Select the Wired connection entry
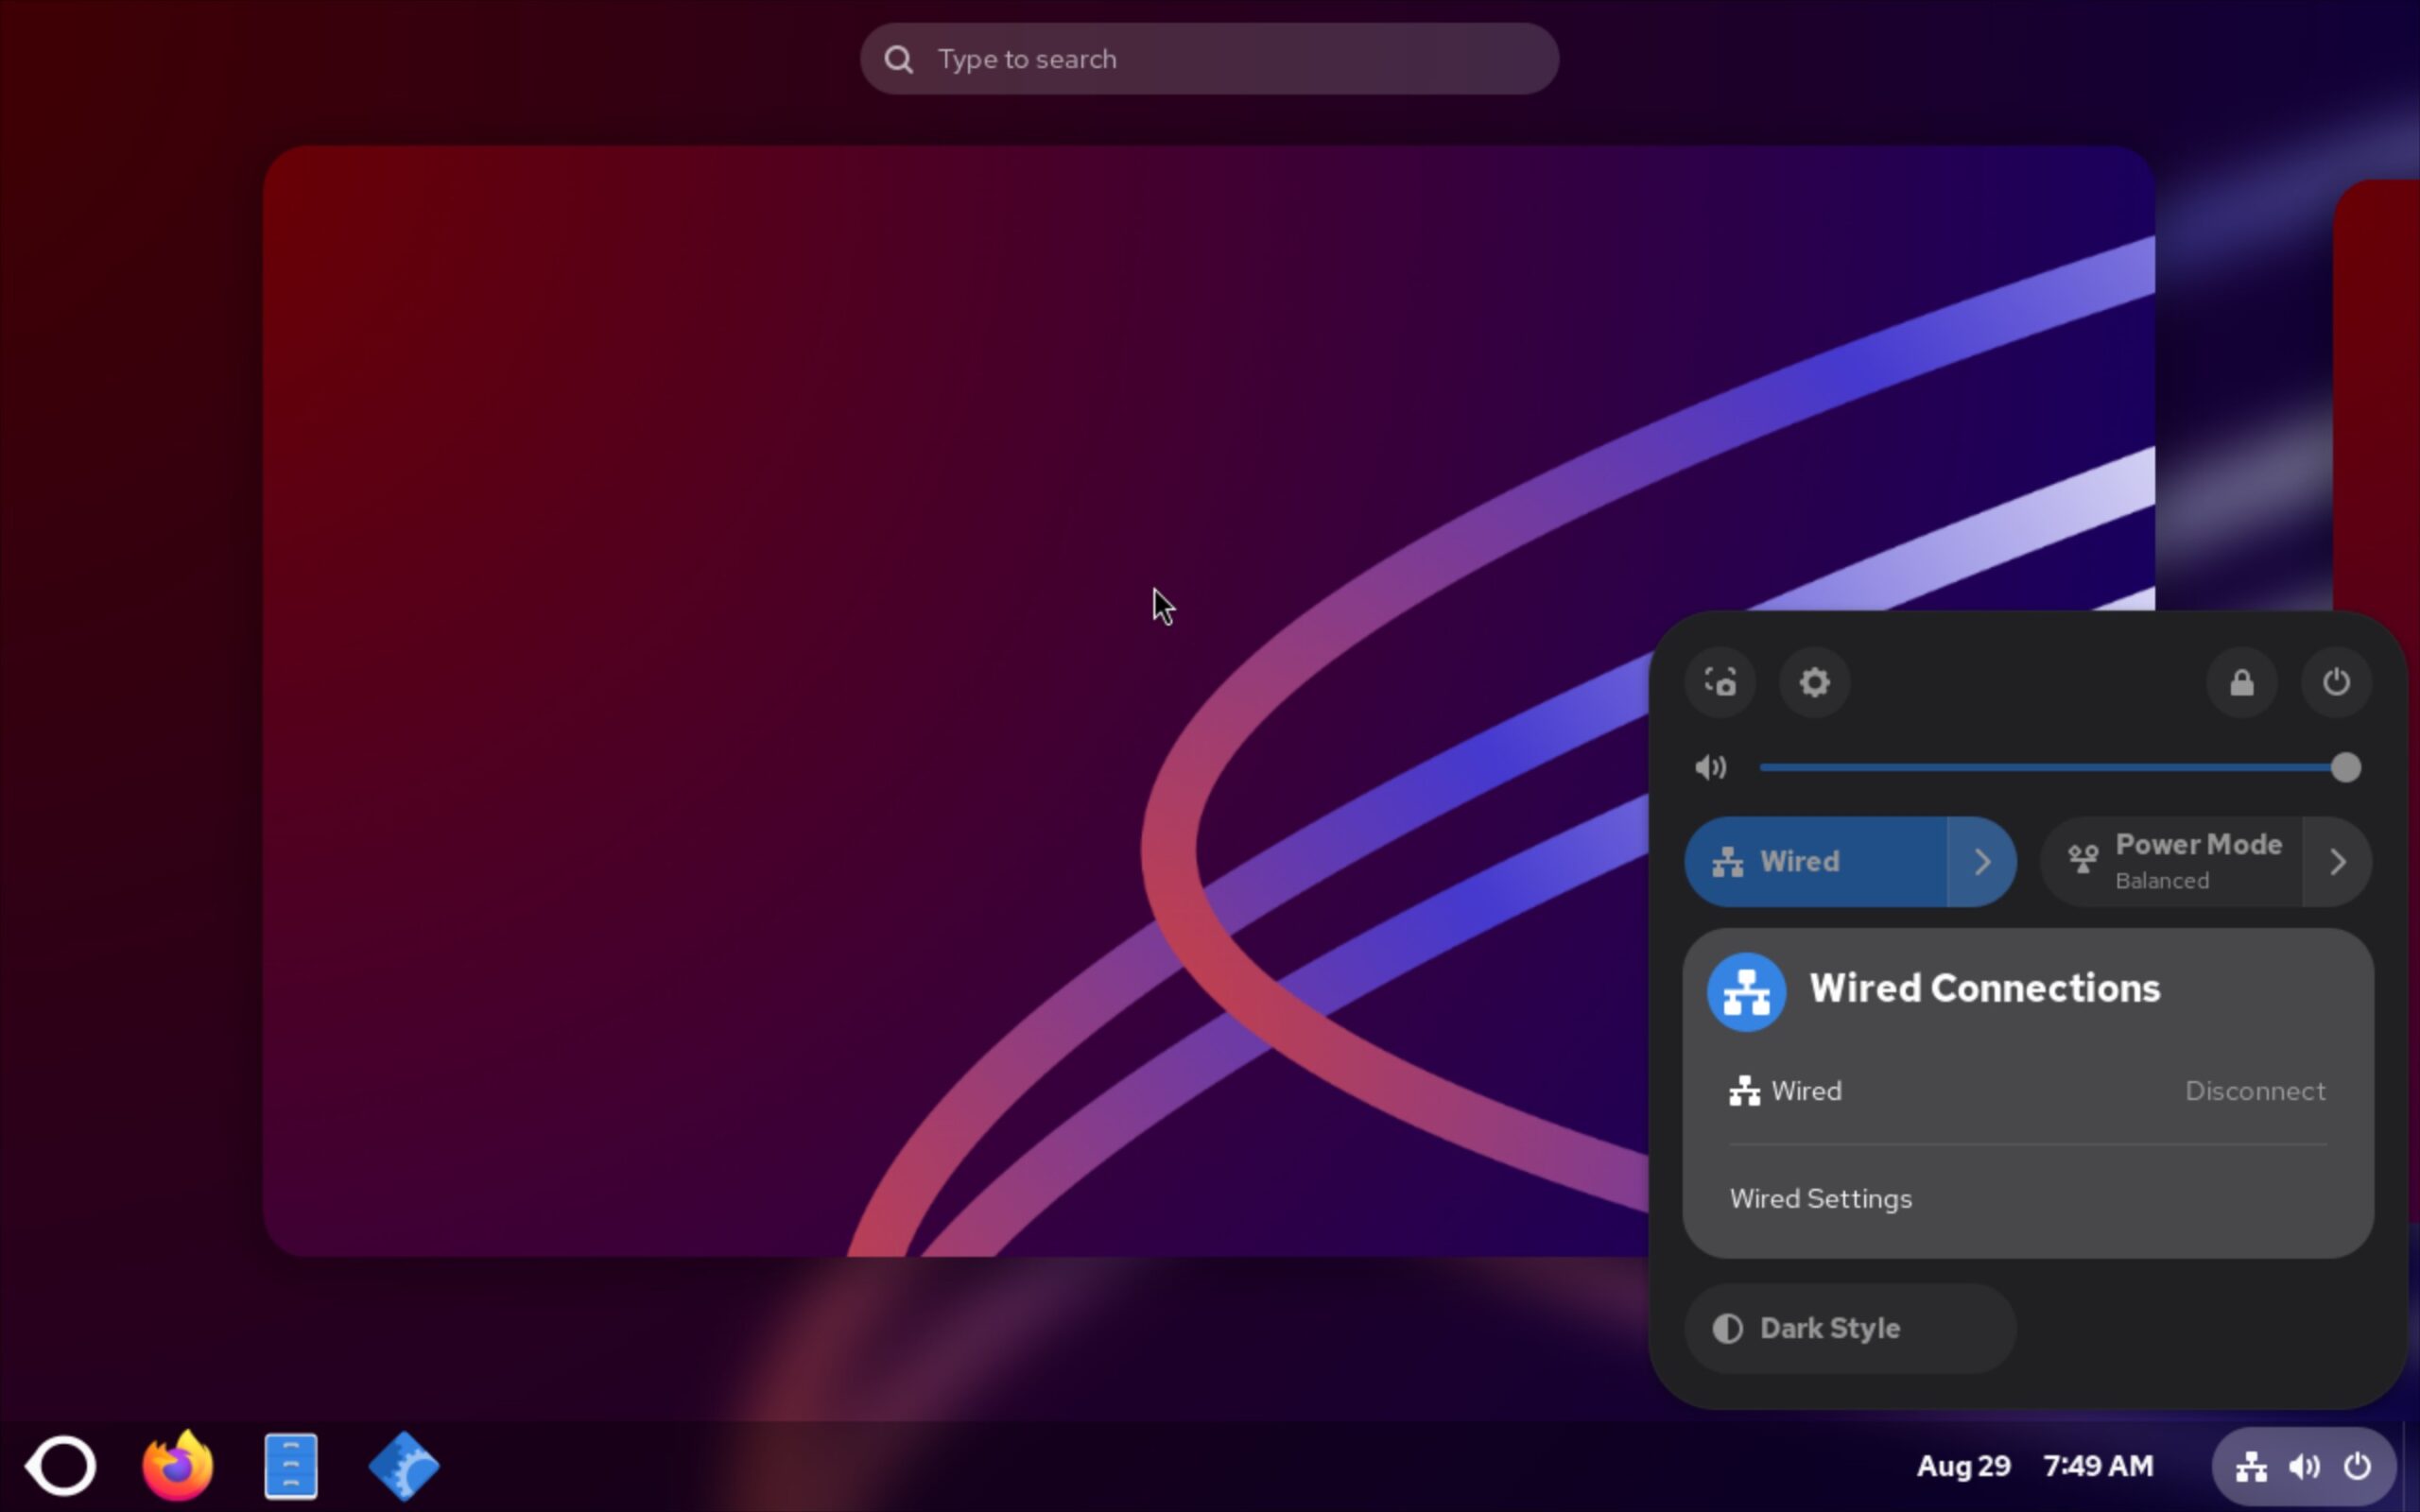Viewport: 2420px width, 1512px height. 2028,1090
